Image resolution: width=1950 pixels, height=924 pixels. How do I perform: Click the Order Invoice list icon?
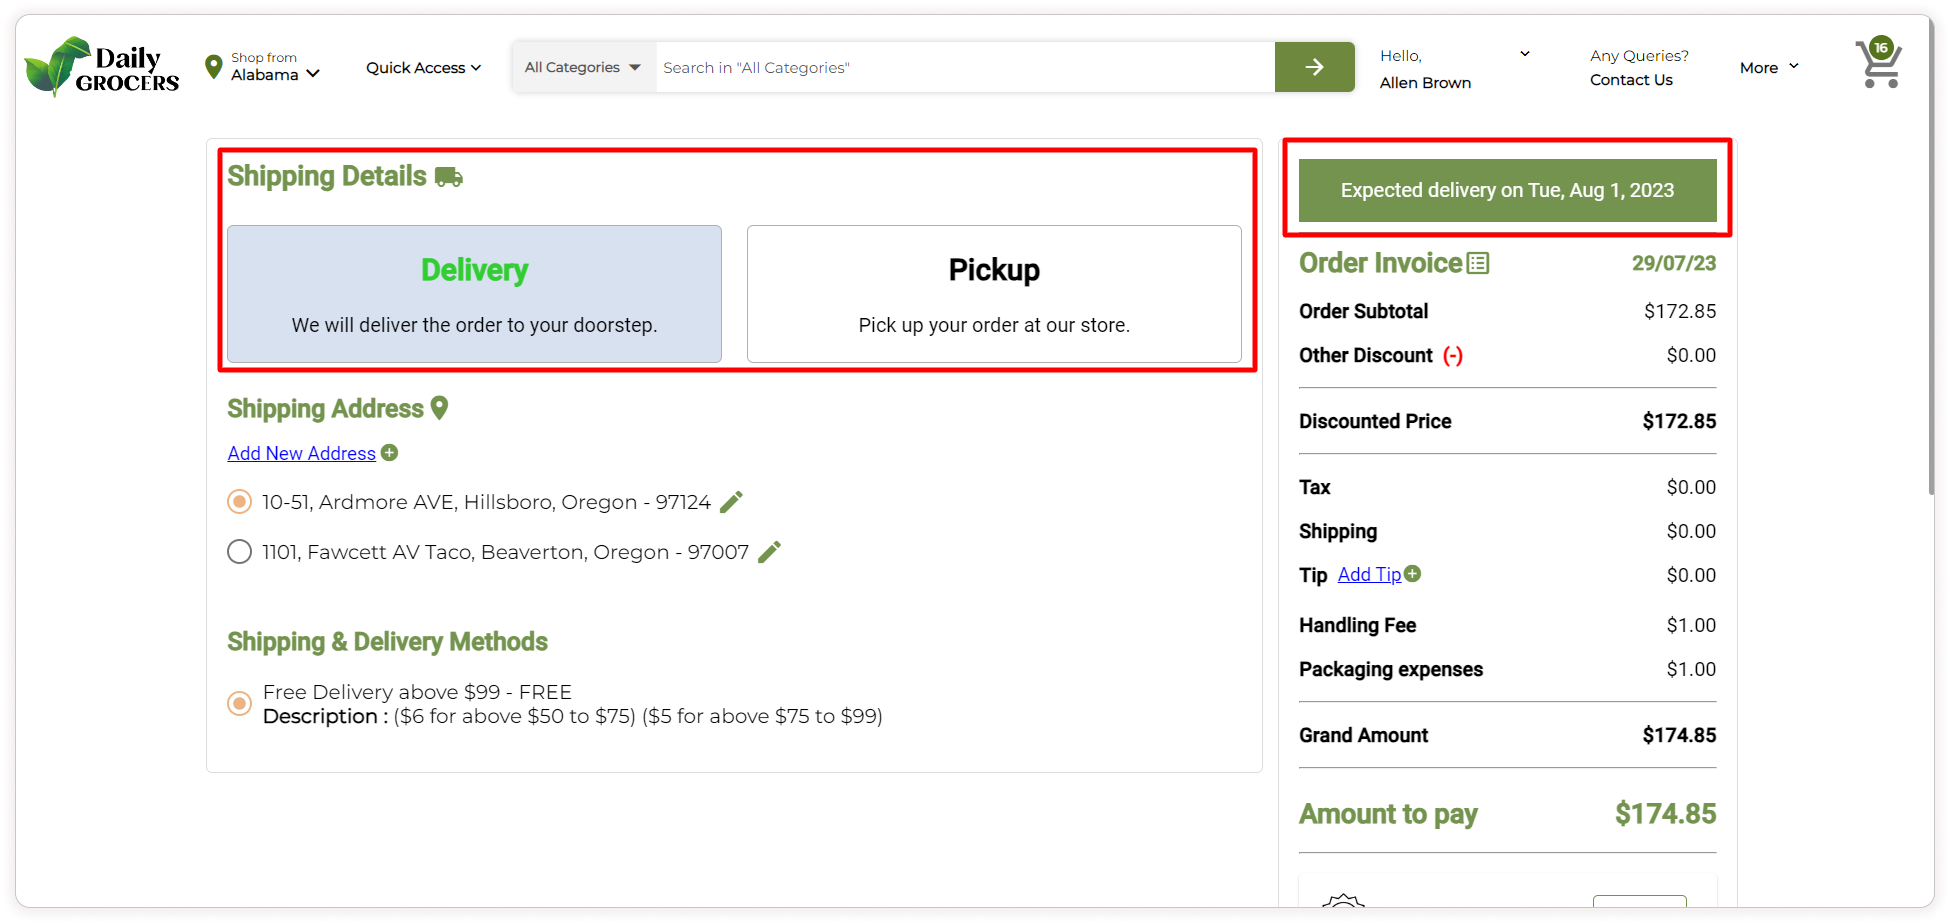1478,263
